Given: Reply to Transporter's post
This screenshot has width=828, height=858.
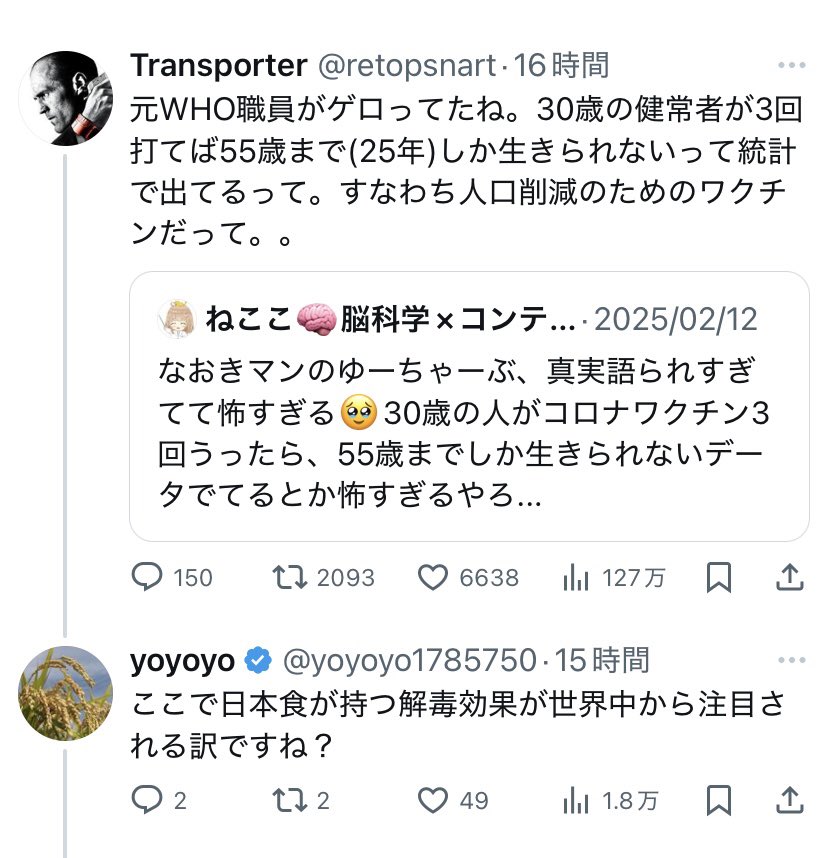Looking at the screenshot, I should [148, 577].
